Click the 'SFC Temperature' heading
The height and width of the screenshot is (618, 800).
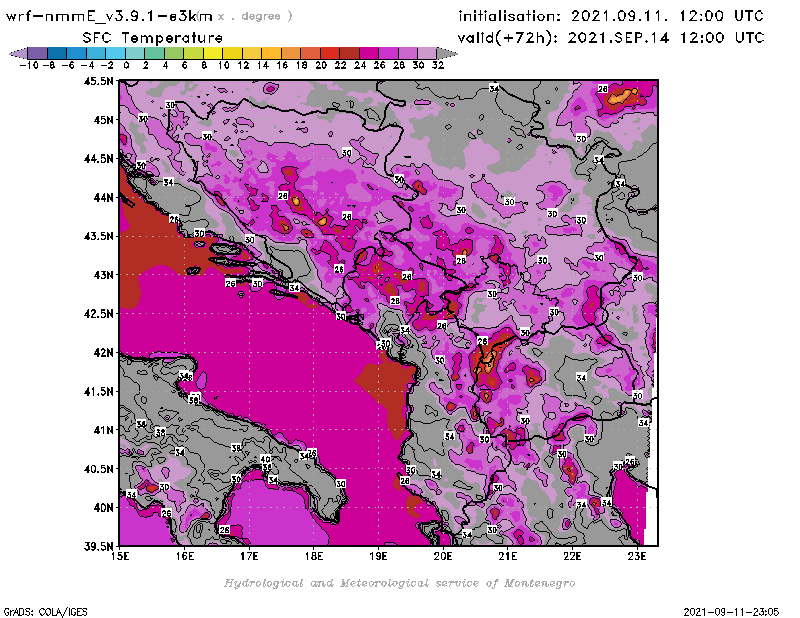pyautogui.click(x=153, y=38)
